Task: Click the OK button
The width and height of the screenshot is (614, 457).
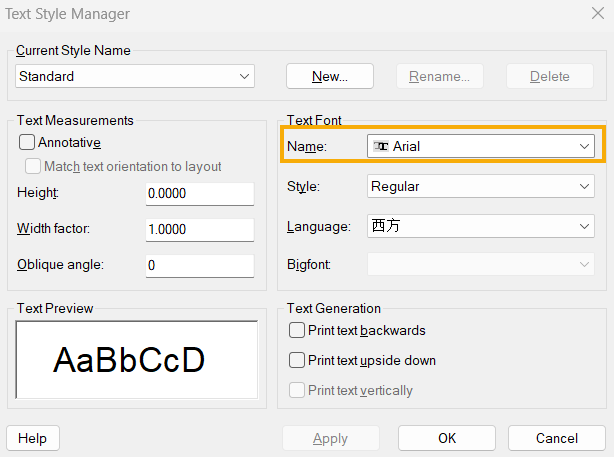Action: [x=447, y=438]
